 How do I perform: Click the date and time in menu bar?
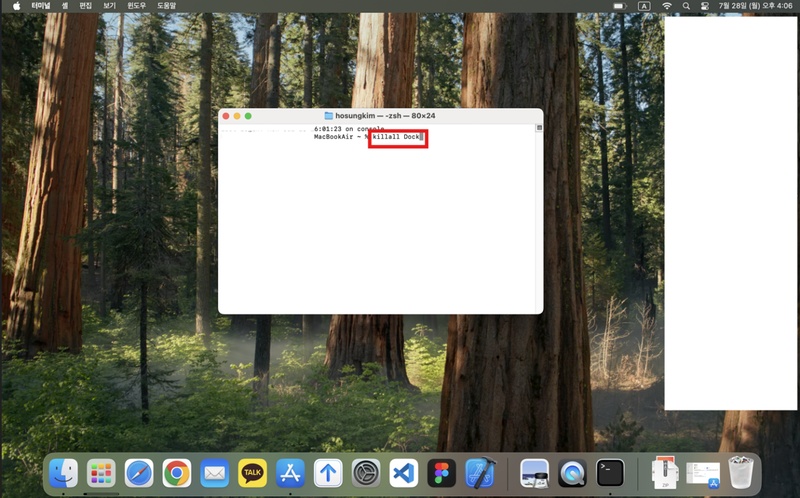[x=755, y=6]
